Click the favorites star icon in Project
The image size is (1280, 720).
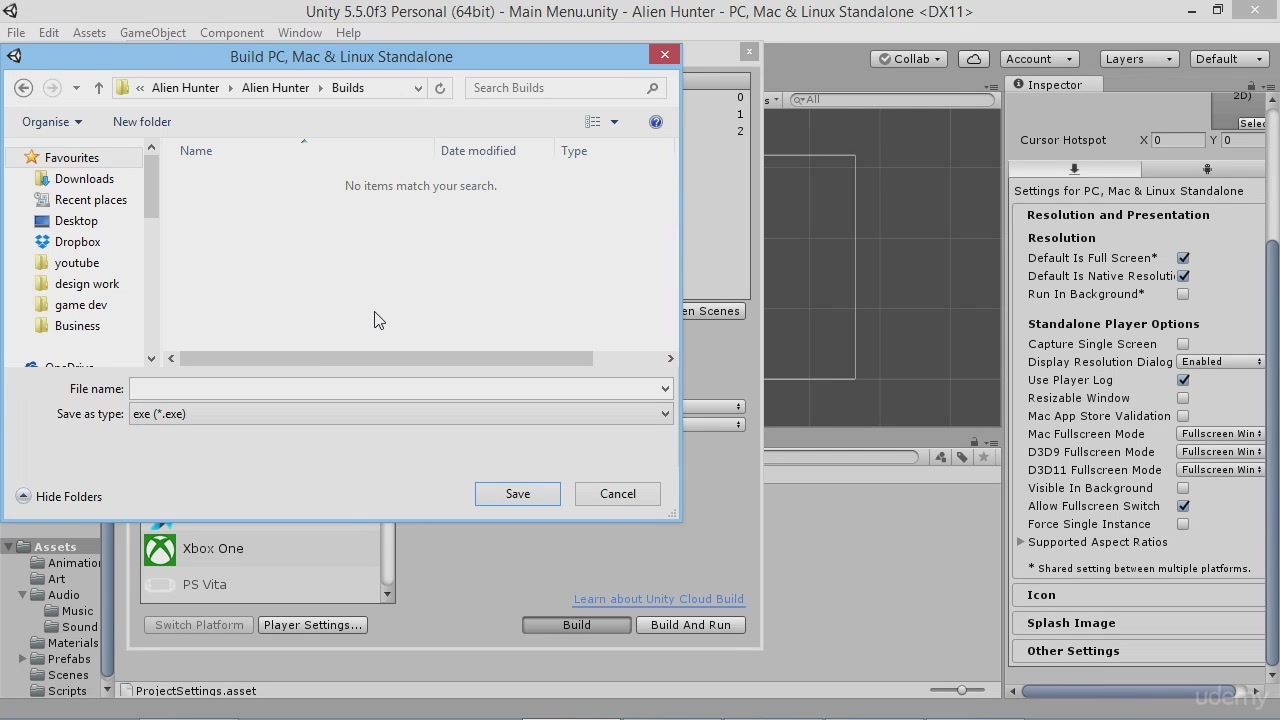[984, 457]
